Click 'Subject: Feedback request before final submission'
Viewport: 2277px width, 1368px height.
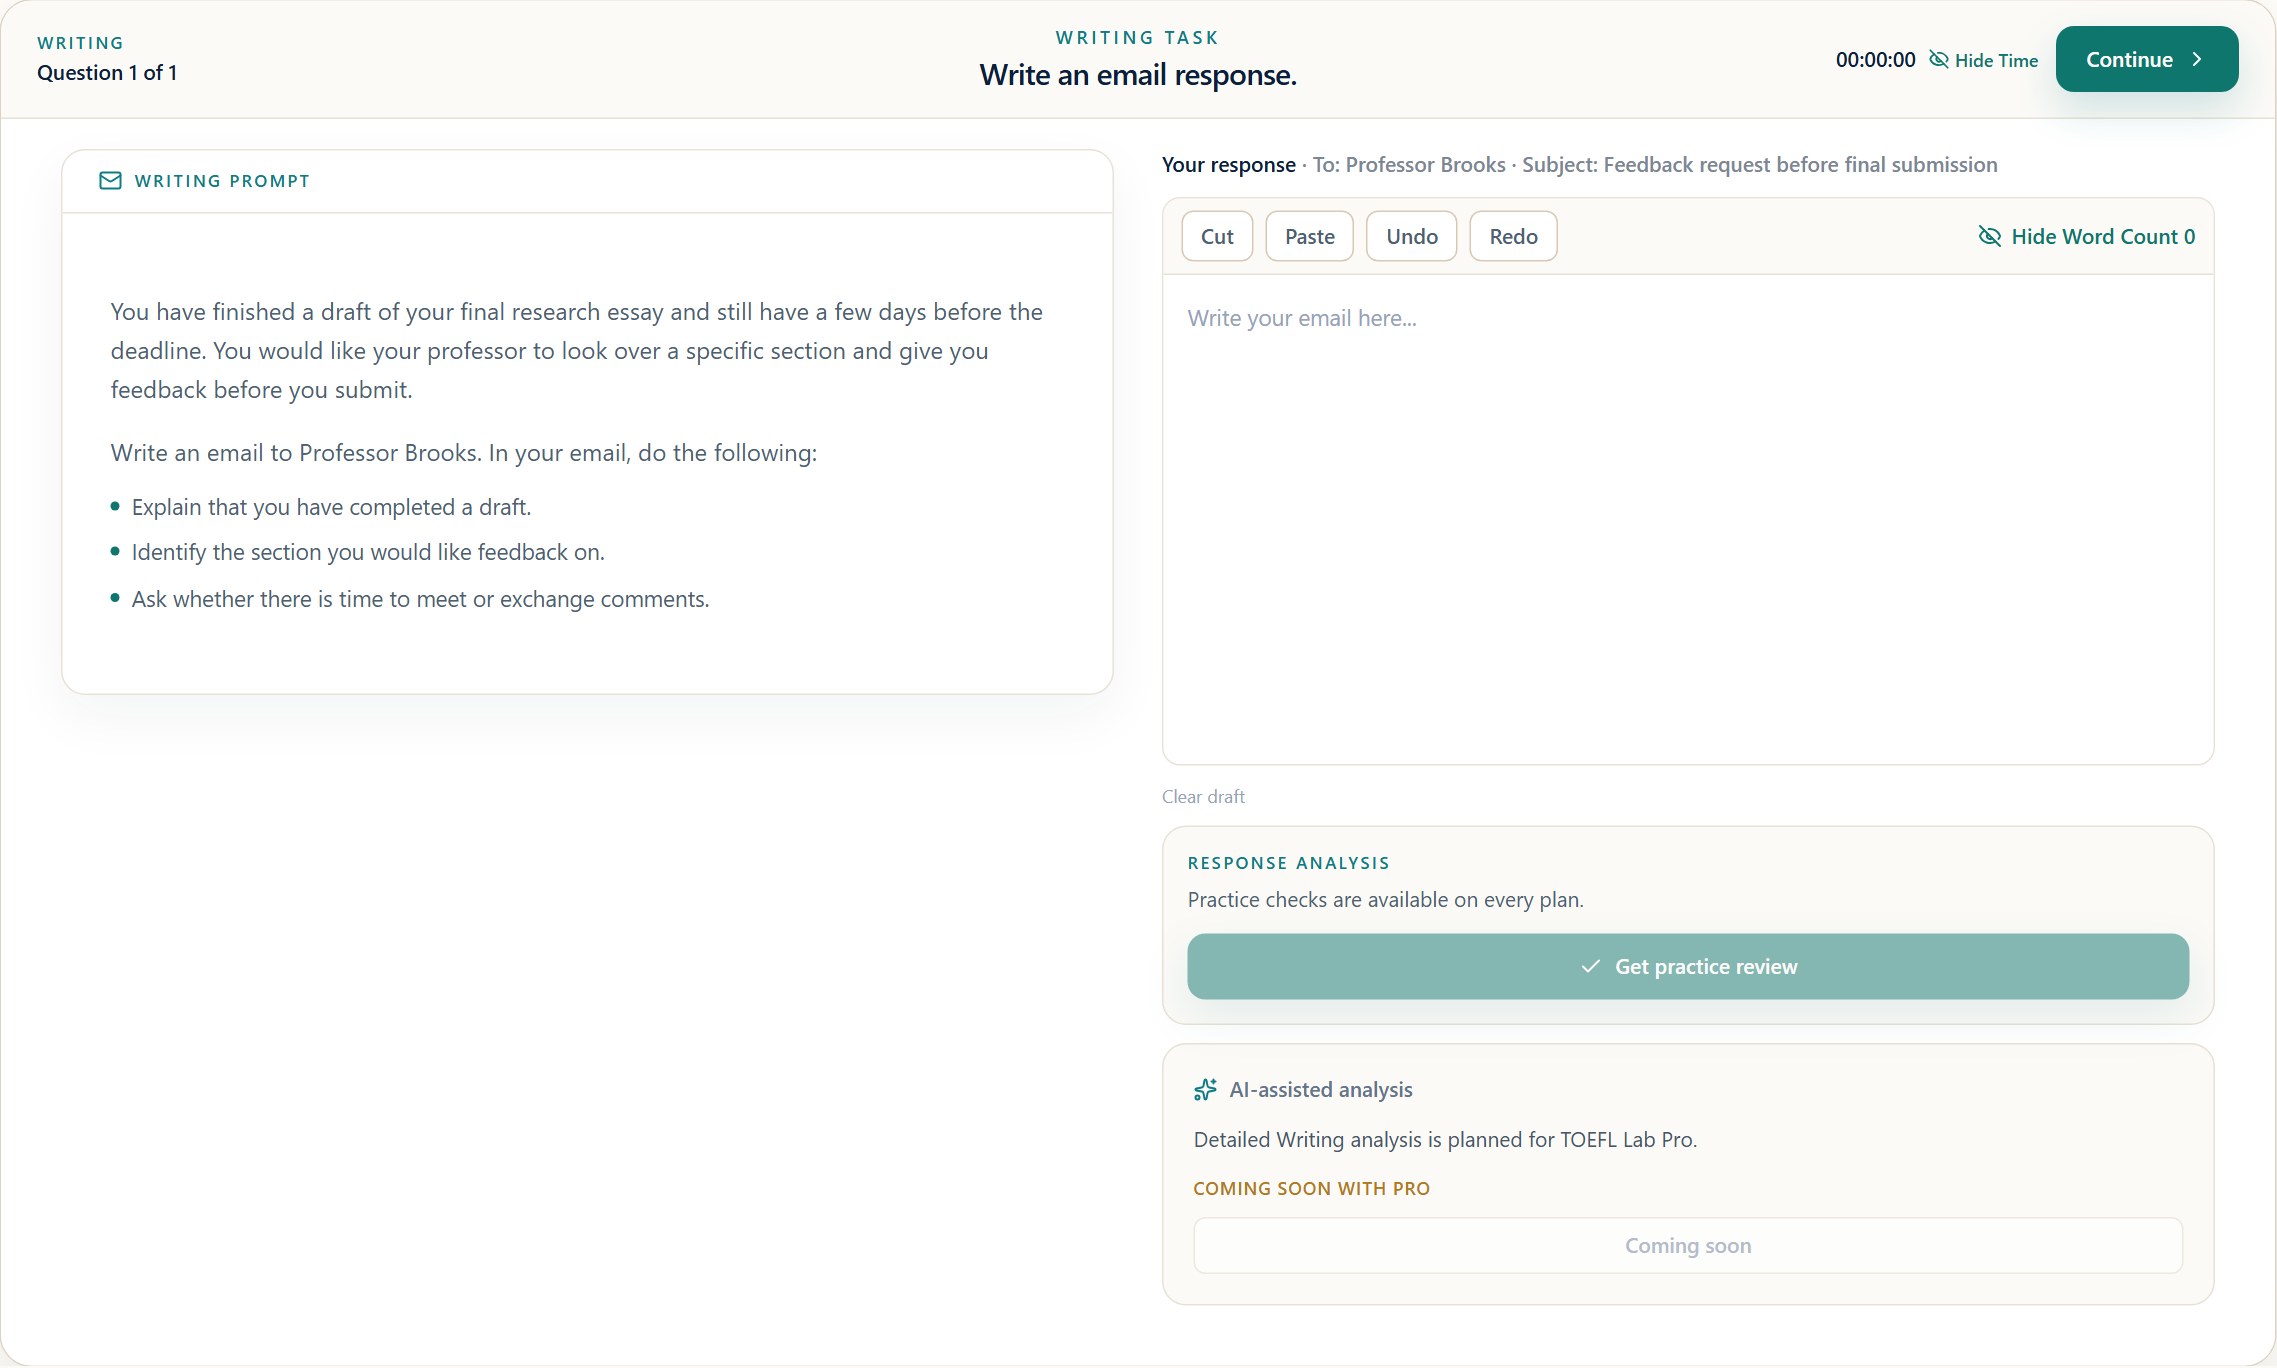pos(1759,164)
